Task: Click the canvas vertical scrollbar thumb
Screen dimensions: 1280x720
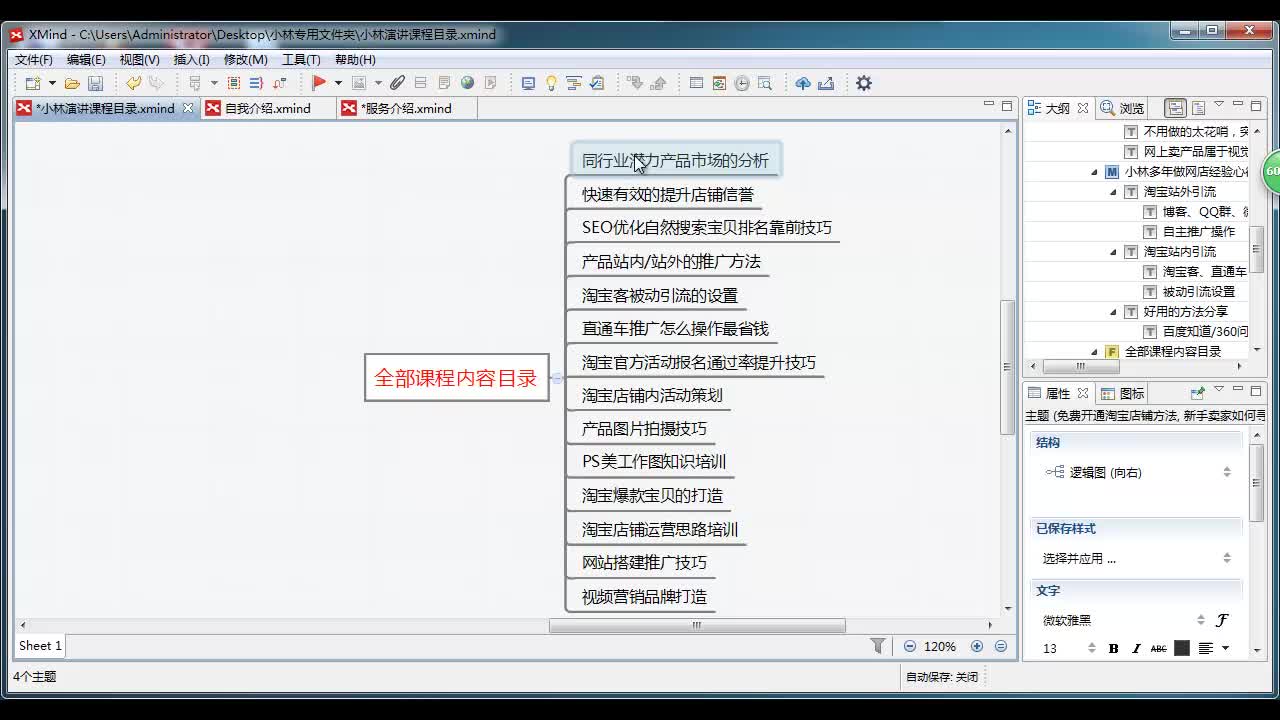Action: click(1008, 366)
